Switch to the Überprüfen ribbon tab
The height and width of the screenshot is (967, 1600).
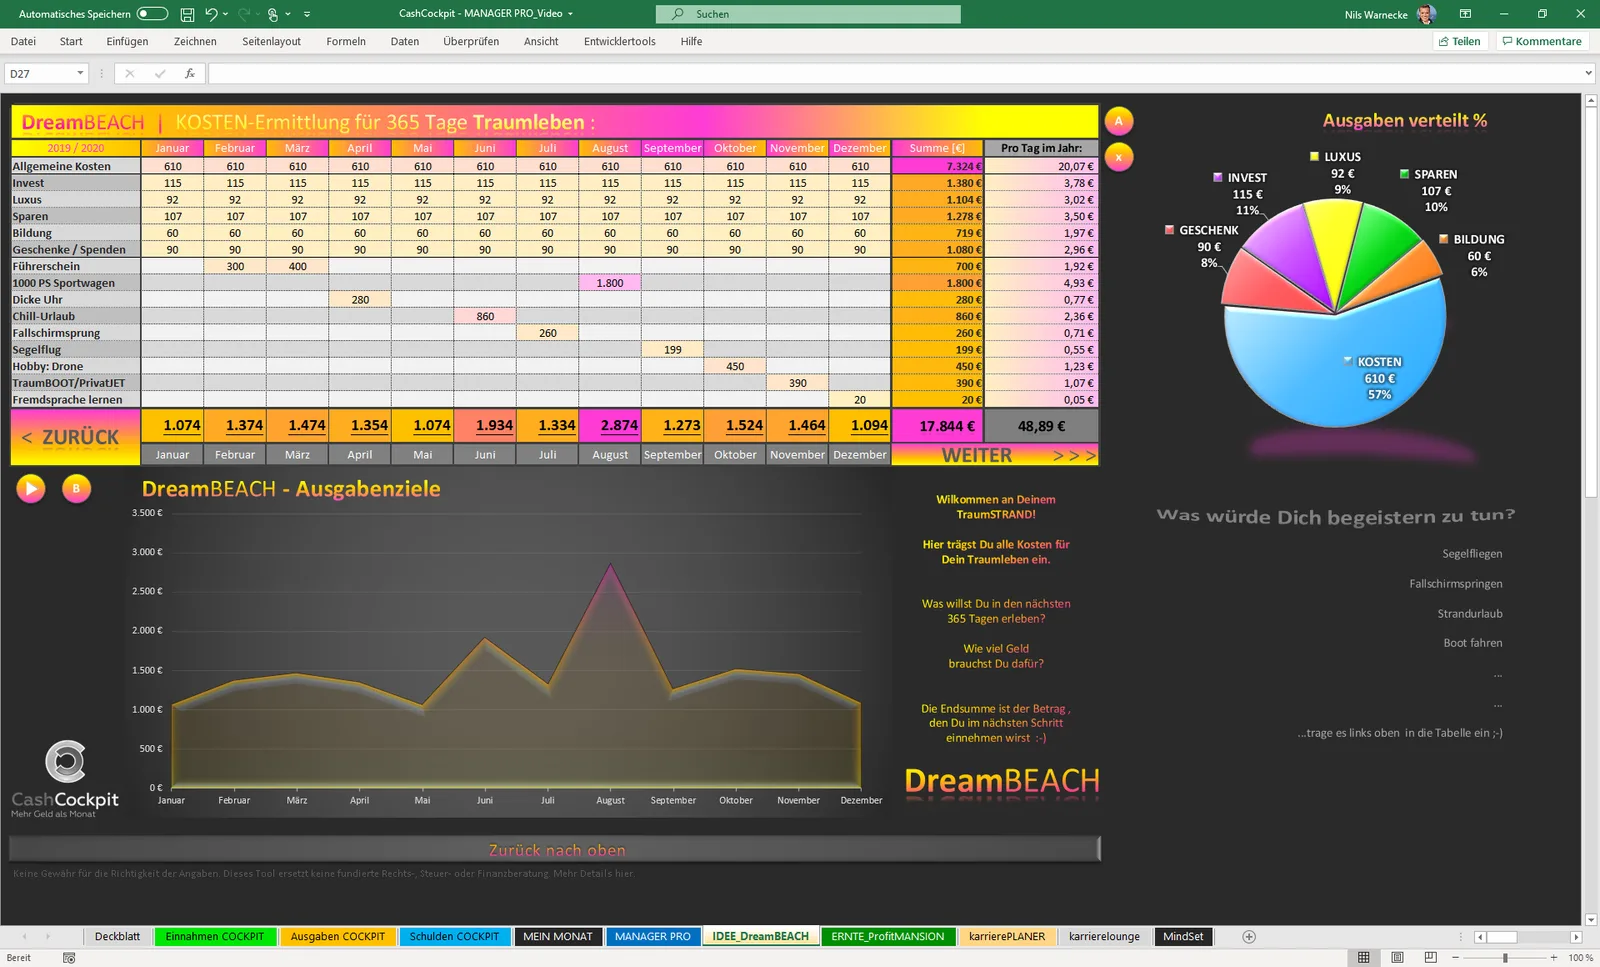pyautogui.click(x=471, y=41)
